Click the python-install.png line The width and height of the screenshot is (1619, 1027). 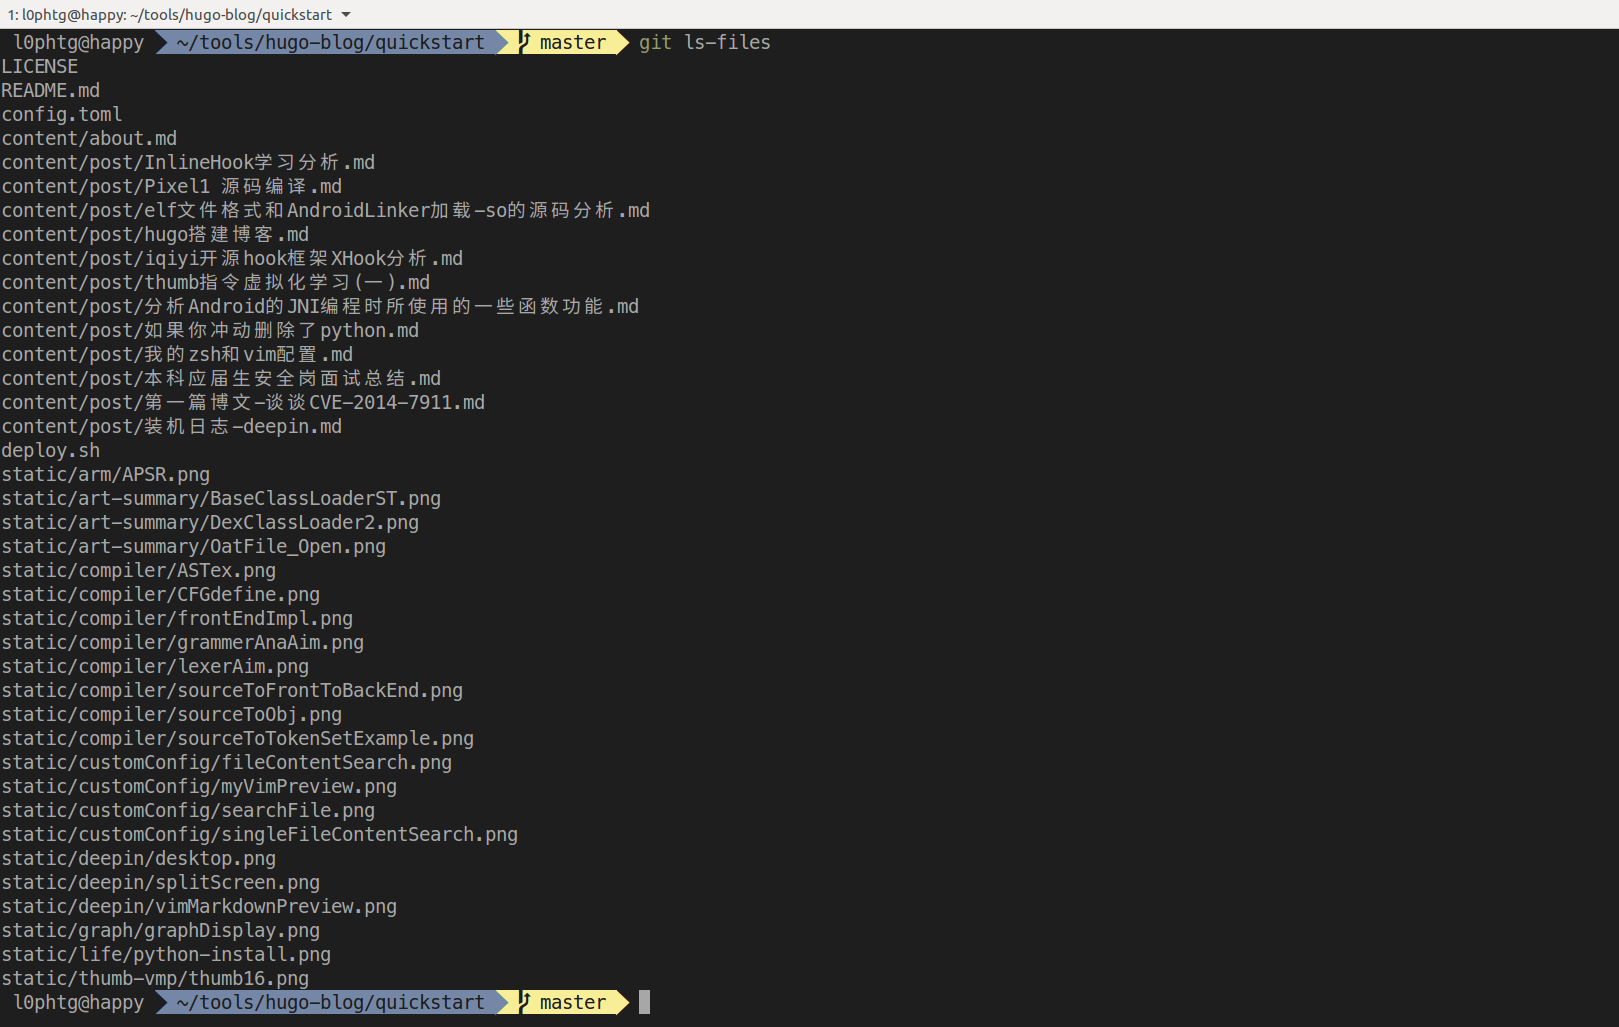[x=166, y=954]
